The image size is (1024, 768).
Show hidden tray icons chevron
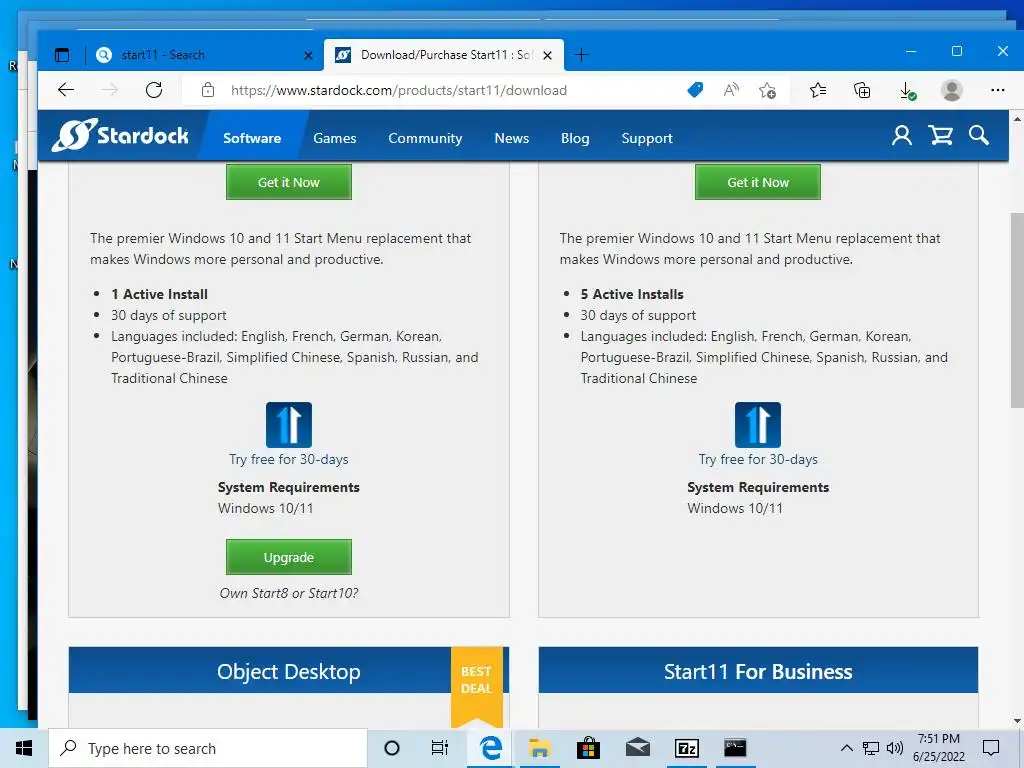click(x=846, y=748)
